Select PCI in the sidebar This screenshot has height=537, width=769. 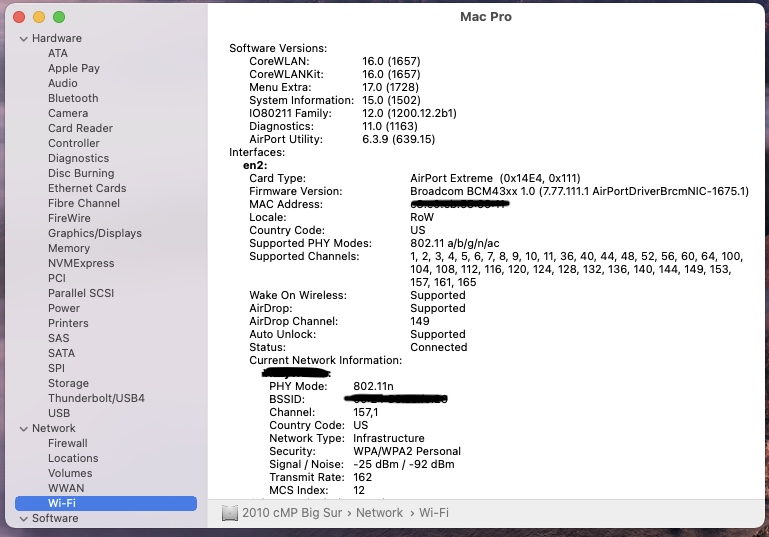(x=57, y=278)
